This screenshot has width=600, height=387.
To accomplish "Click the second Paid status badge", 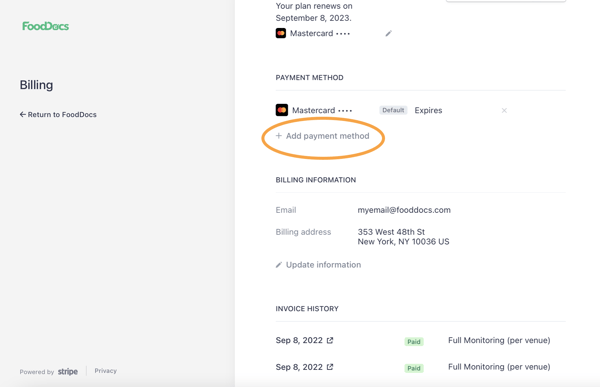I will pyautogui.click(x=414, y=368).
